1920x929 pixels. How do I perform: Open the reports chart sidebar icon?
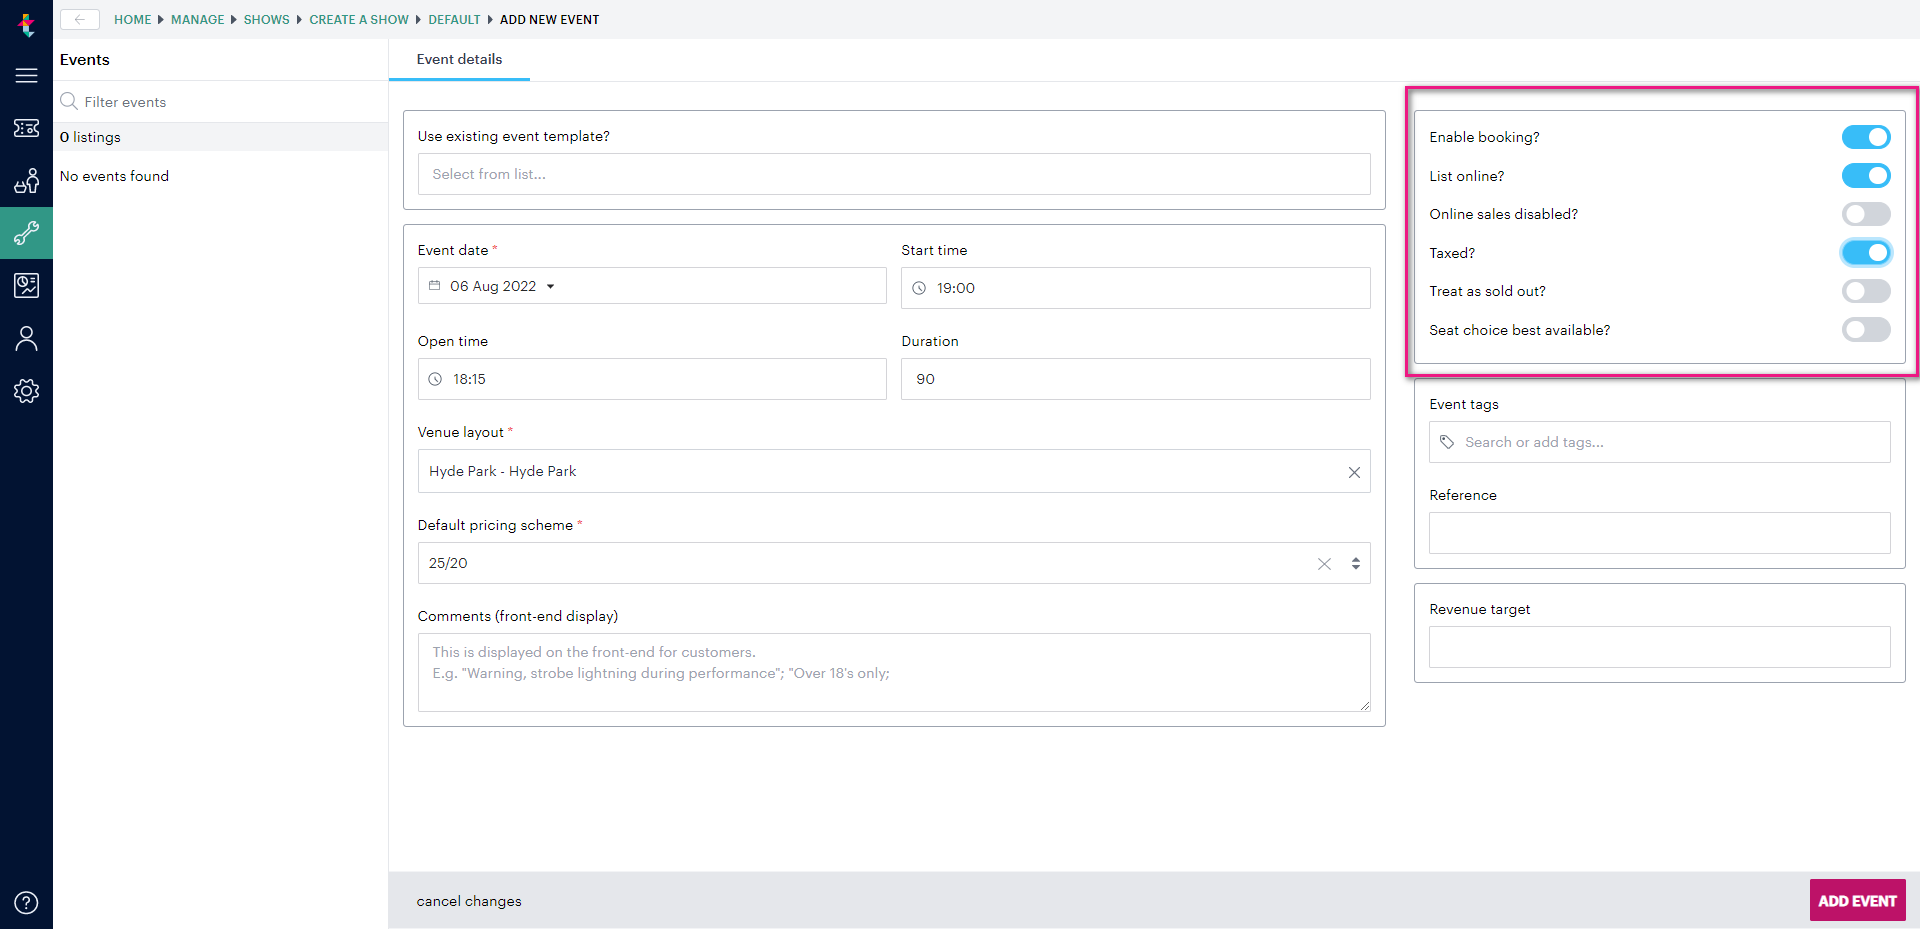click(27, 286)
